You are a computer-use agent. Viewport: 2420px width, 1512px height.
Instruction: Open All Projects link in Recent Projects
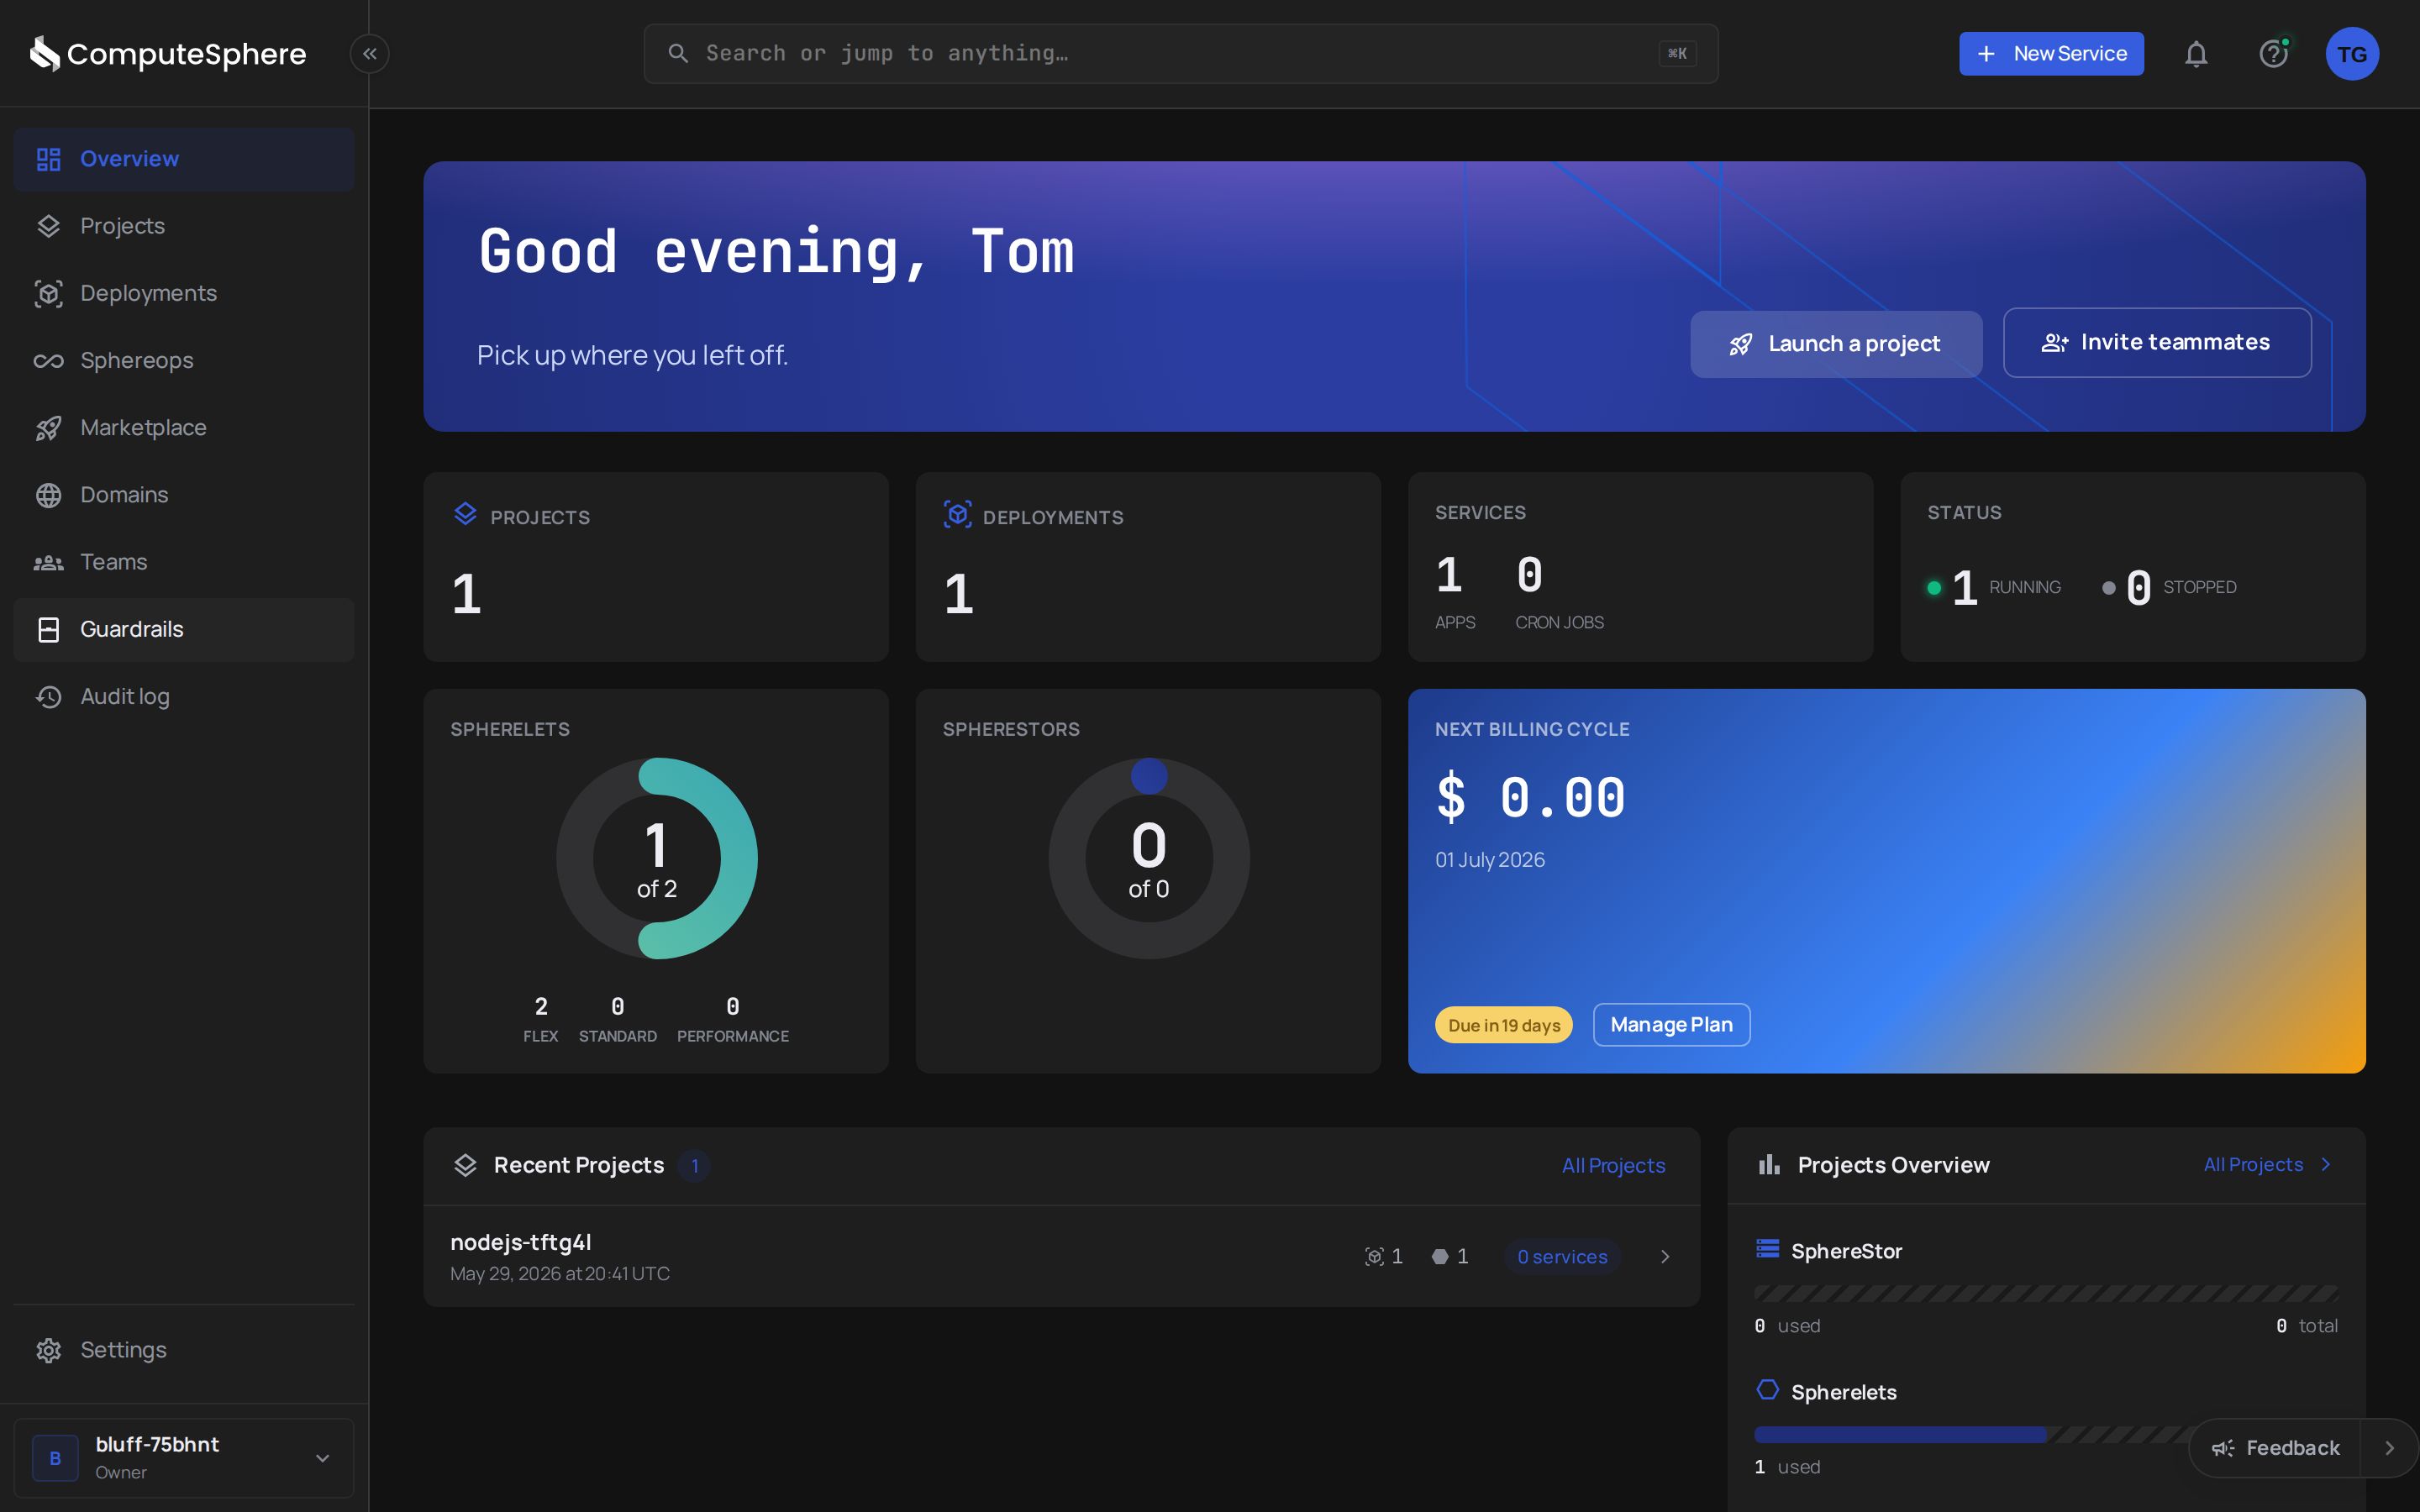click(x=1613, y=1165)
